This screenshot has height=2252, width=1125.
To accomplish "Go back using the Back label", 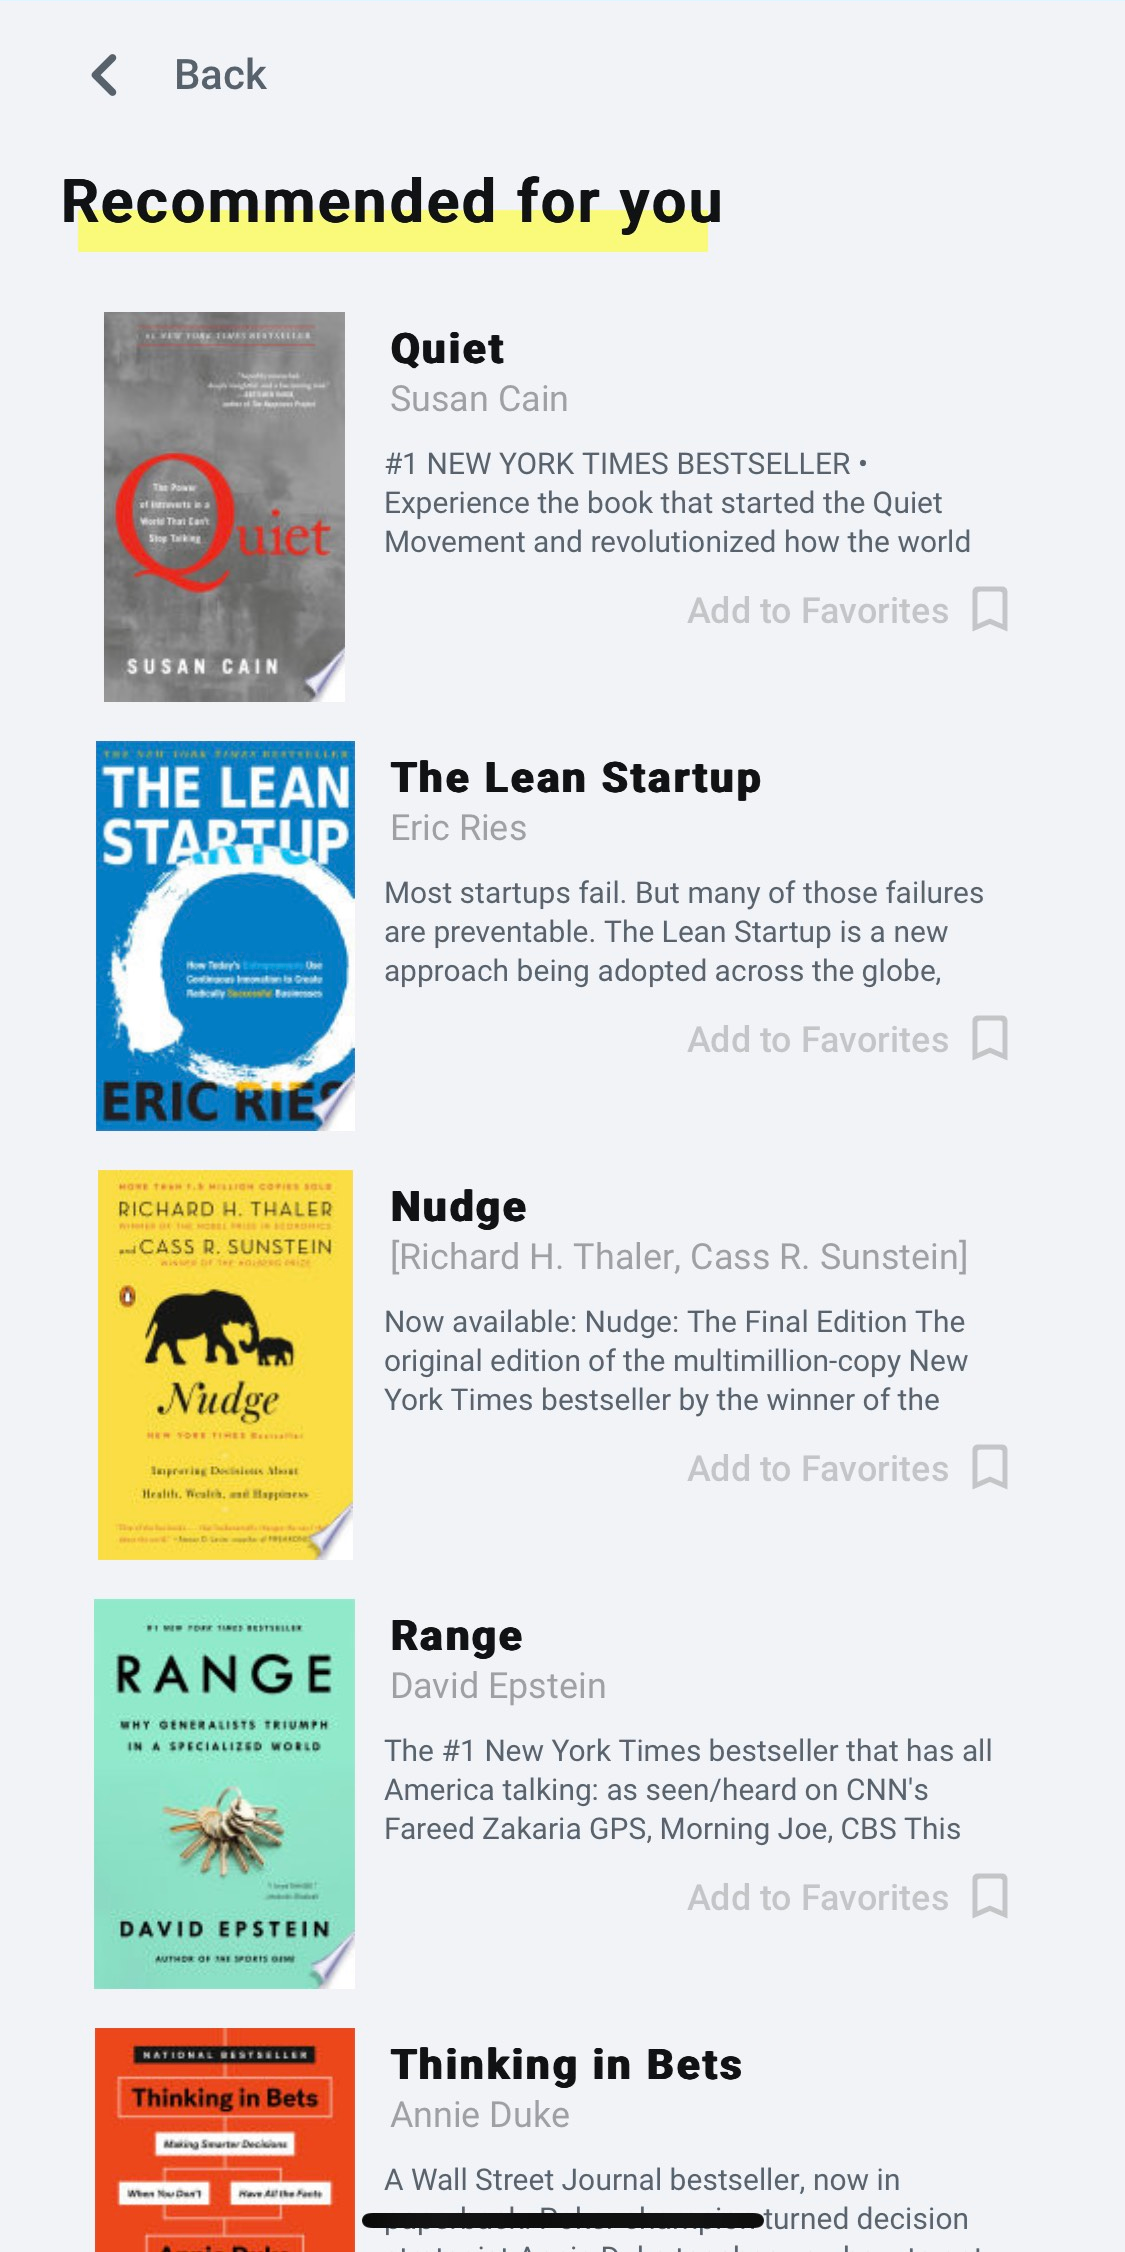I will coord(220,75).
